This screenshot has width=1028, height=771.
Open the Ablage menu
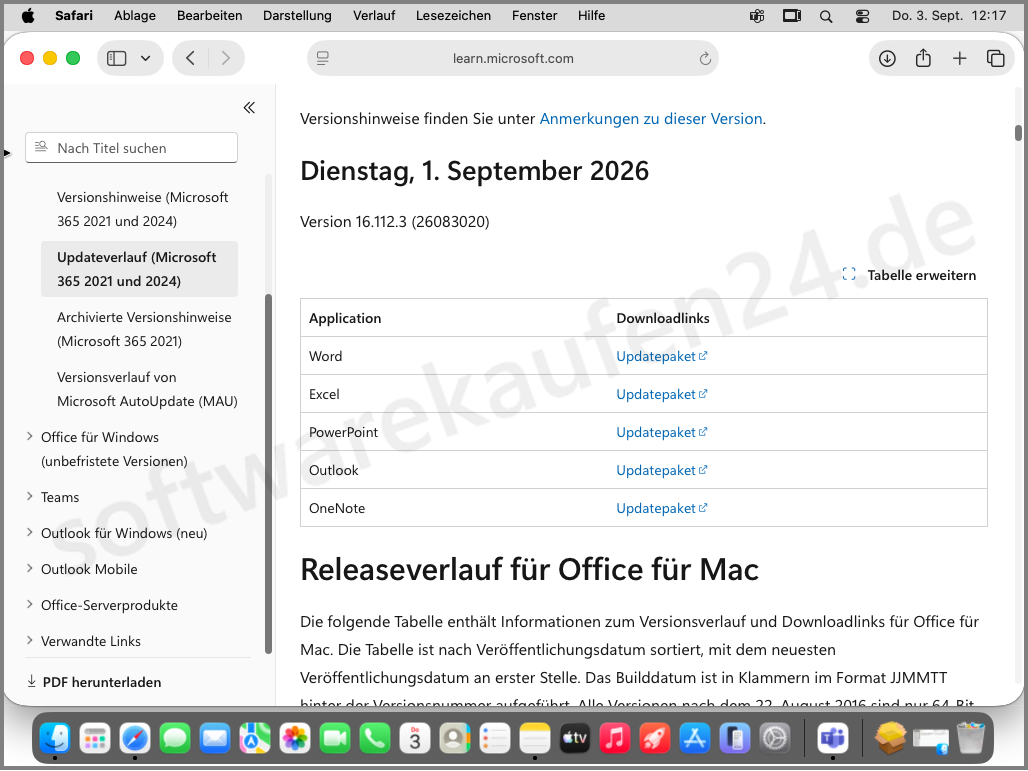coord(134,15)
